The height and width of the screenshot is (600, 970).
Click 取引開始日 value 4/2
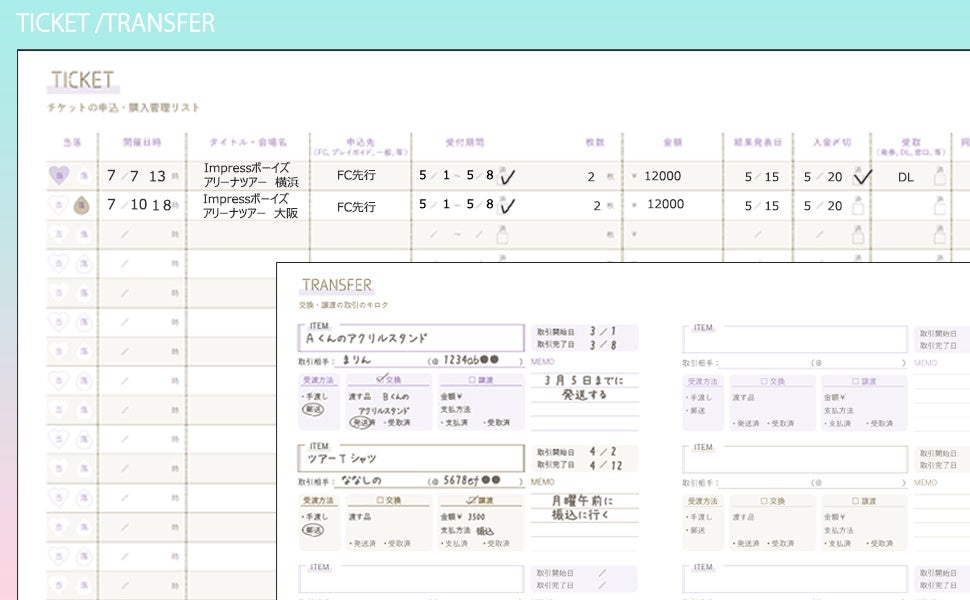point(603,452)
